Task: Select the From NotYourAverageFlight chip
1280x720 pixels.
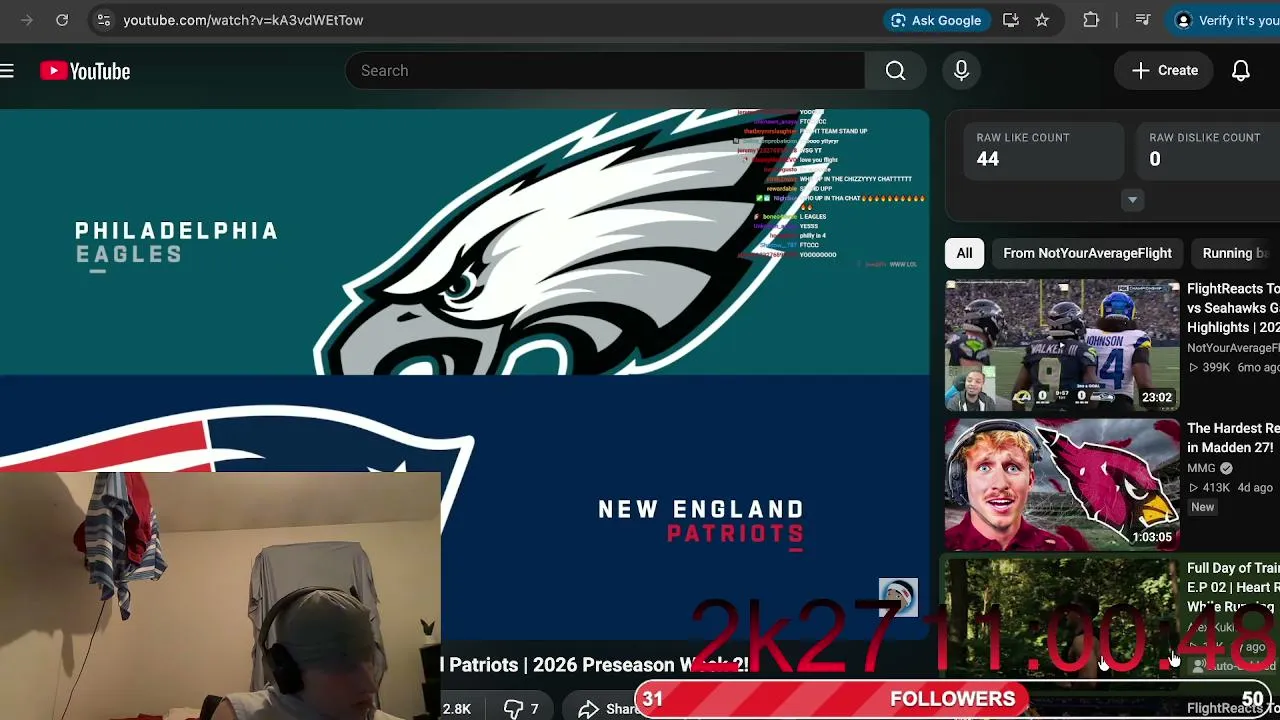Action: tap(1087, 253)
